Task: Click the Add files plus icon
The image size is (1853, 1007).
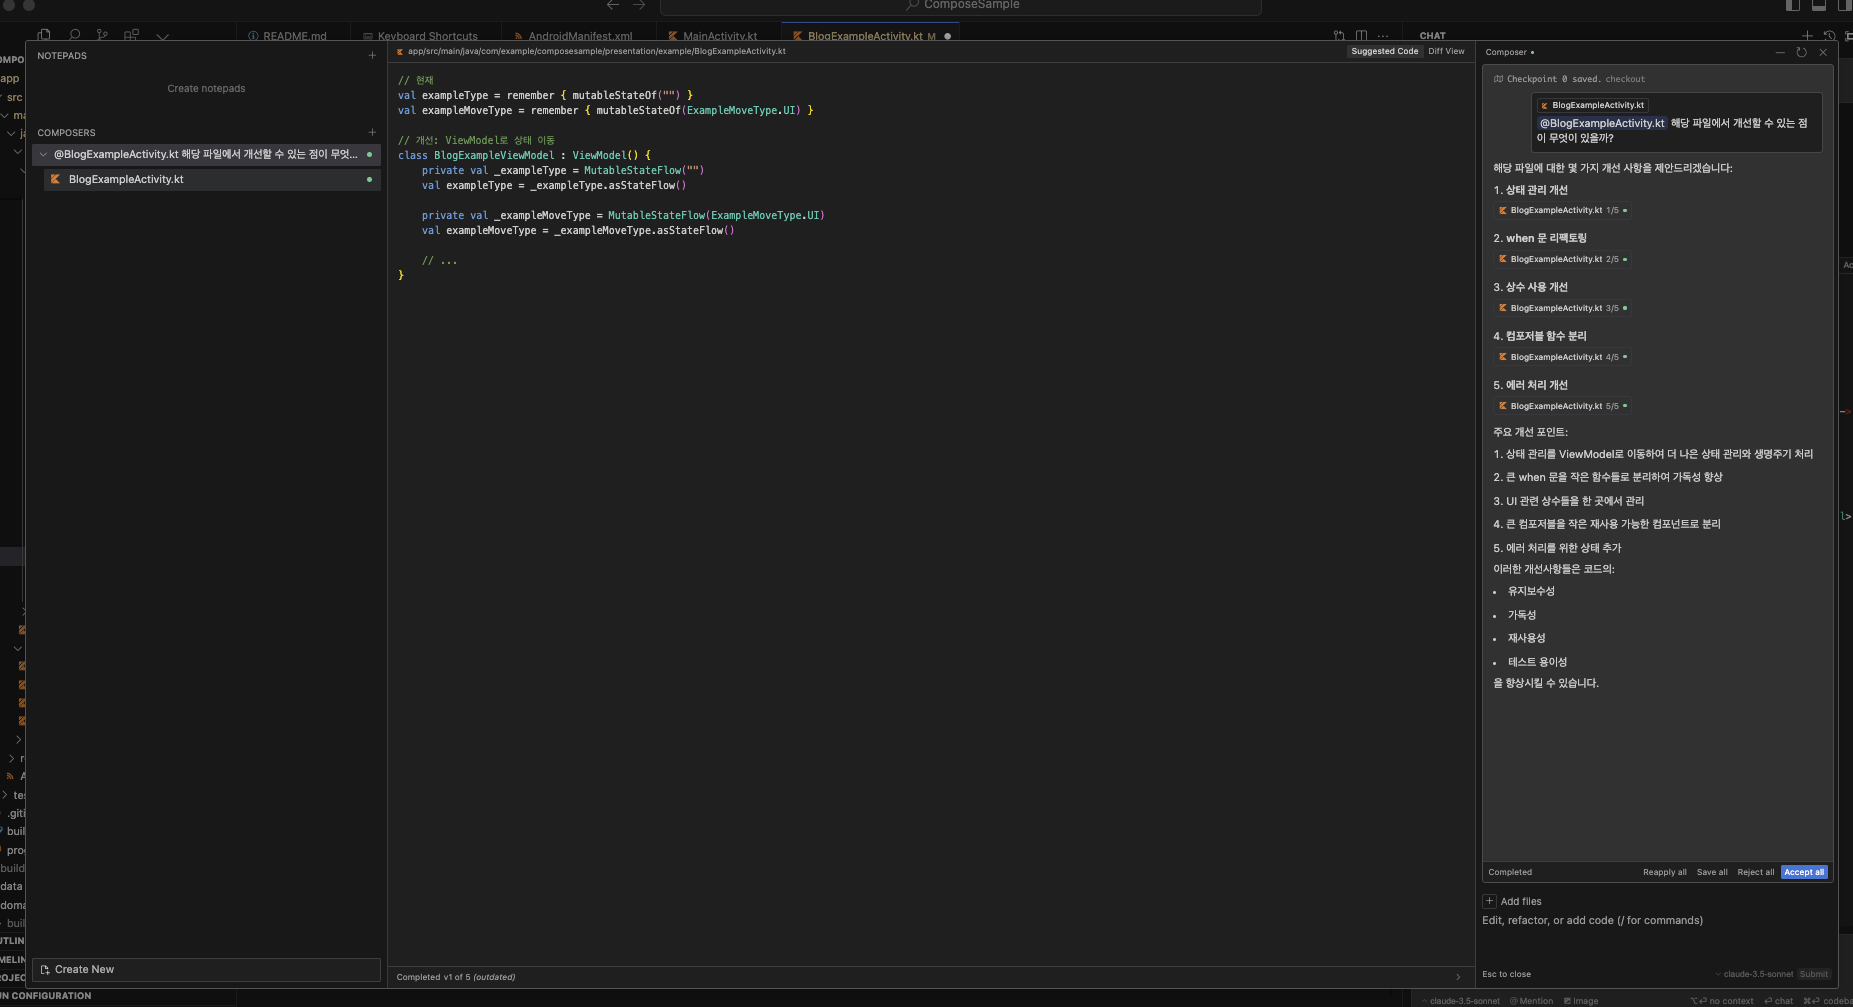Action: pyautogui.click(x=1489, y=901)
